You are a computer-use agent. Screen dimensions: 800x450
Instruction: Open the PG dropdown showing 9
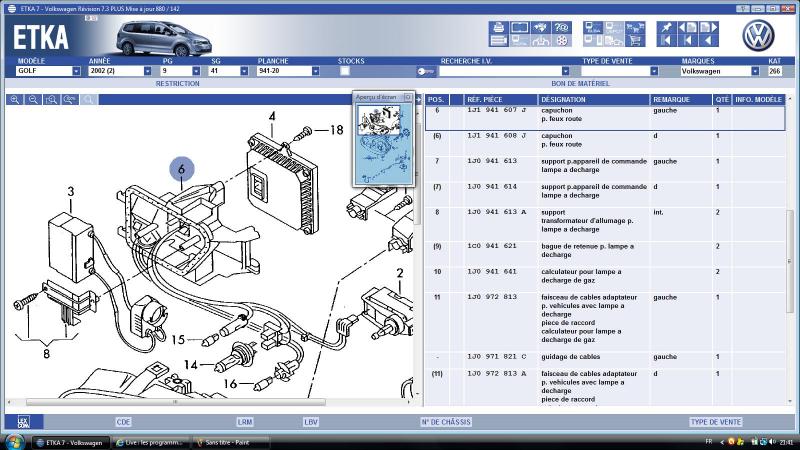196,71
